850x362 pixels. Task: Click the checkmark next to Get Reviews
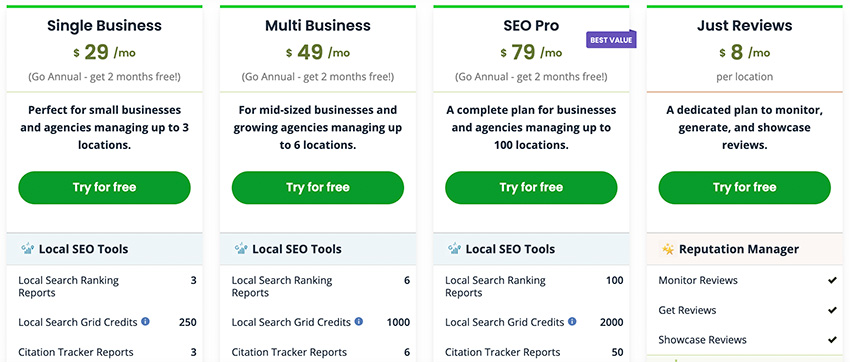point(832,310)
